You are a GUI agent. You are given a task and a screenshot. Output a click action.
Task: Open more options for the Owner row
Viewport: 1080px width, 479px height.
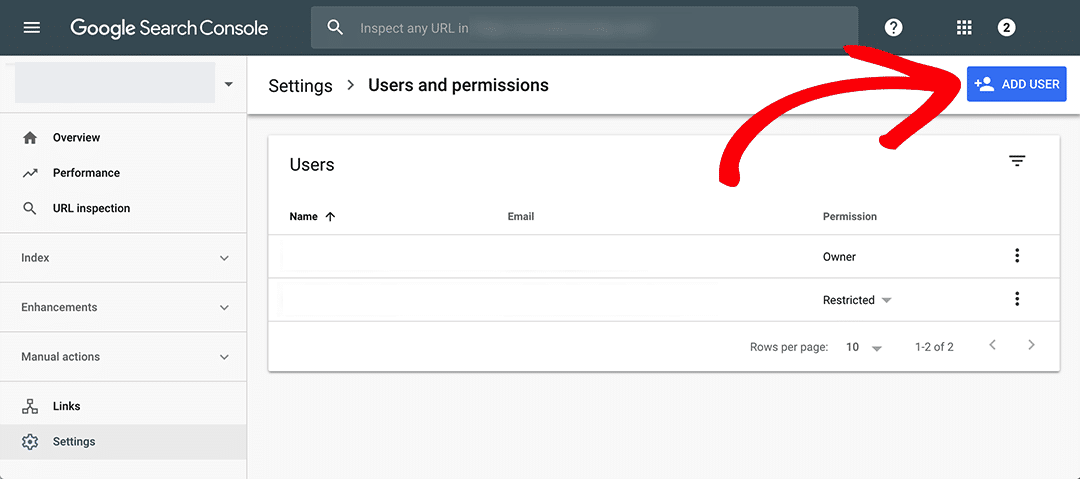[x=1017, y=256]
